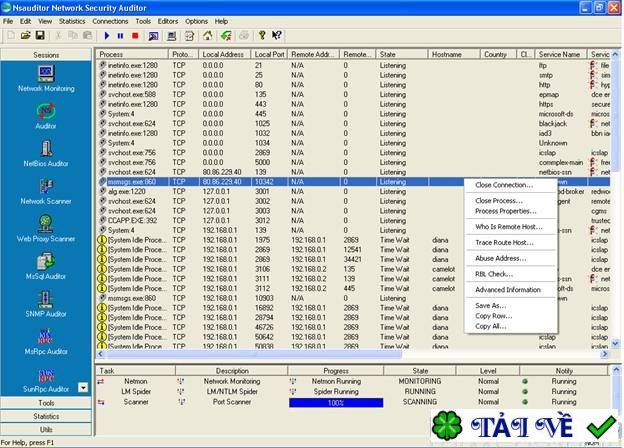Viewport: 624px width, 448px height.
Task: Click the Port Scanner 100% progress bar
Action: point(335,402)
